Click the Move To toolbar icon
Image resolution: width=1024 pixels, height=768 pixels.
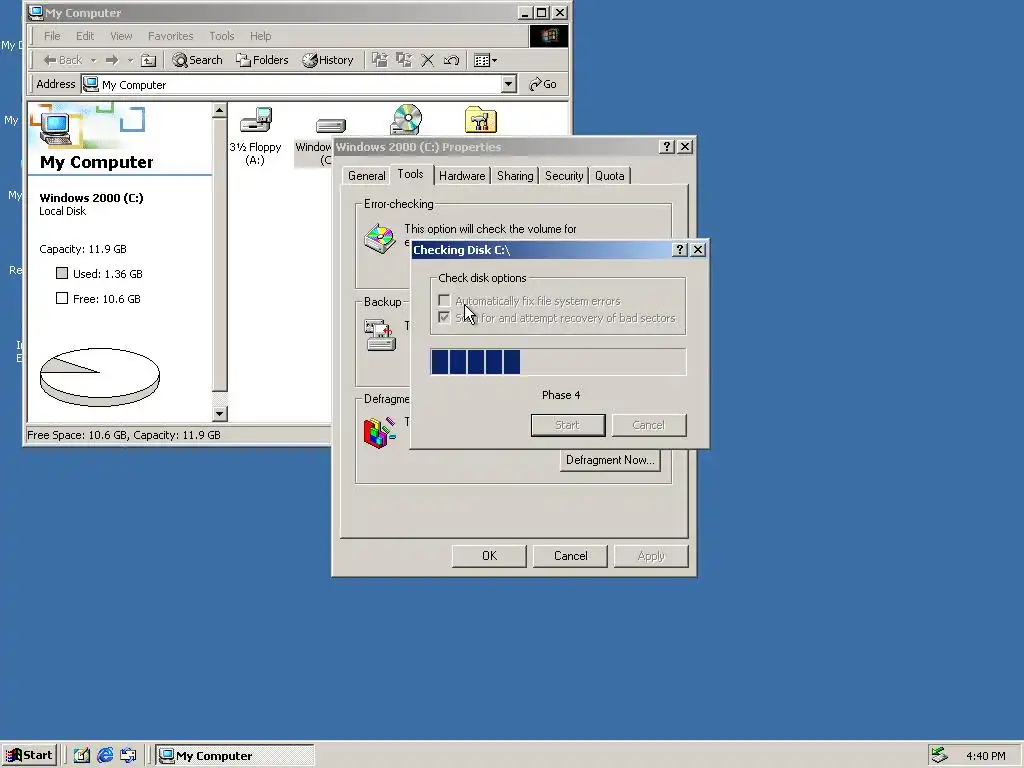[379, 60]
